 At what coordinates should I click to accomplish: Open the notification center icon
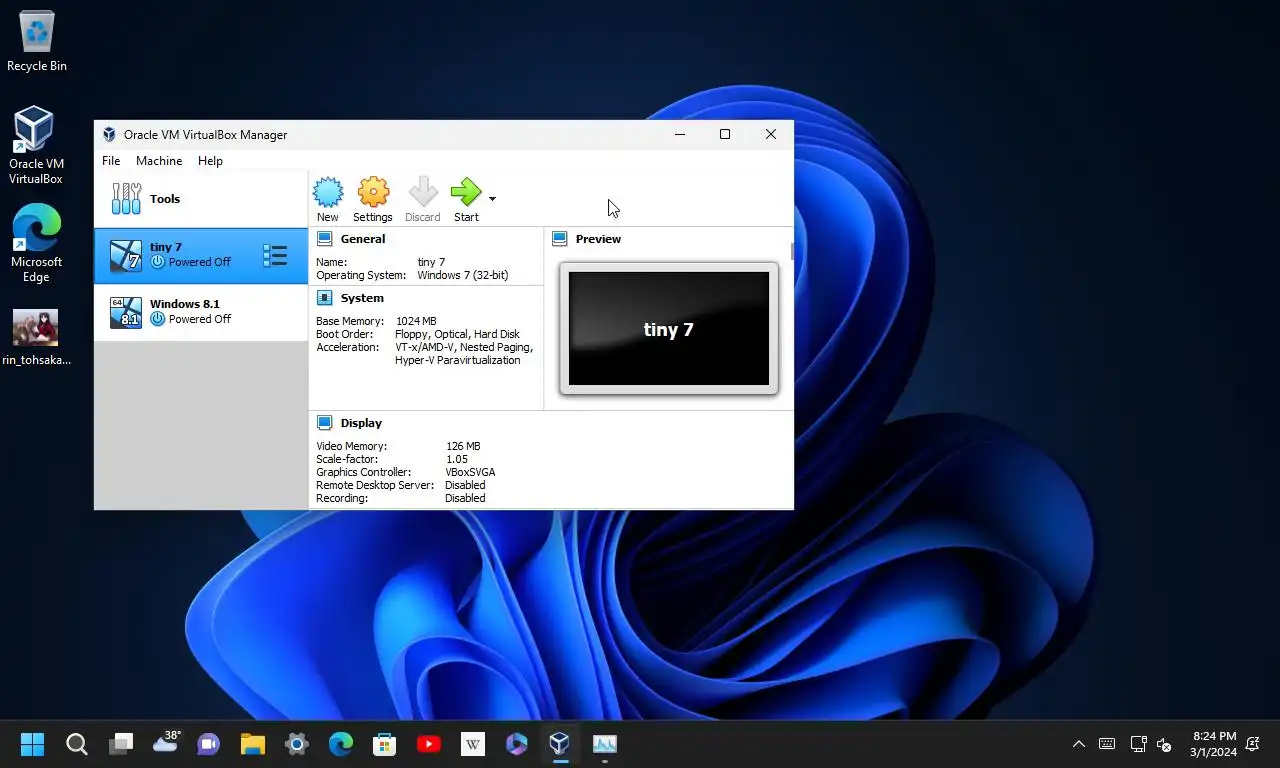pyautogui.click(x=1253, y=744)
